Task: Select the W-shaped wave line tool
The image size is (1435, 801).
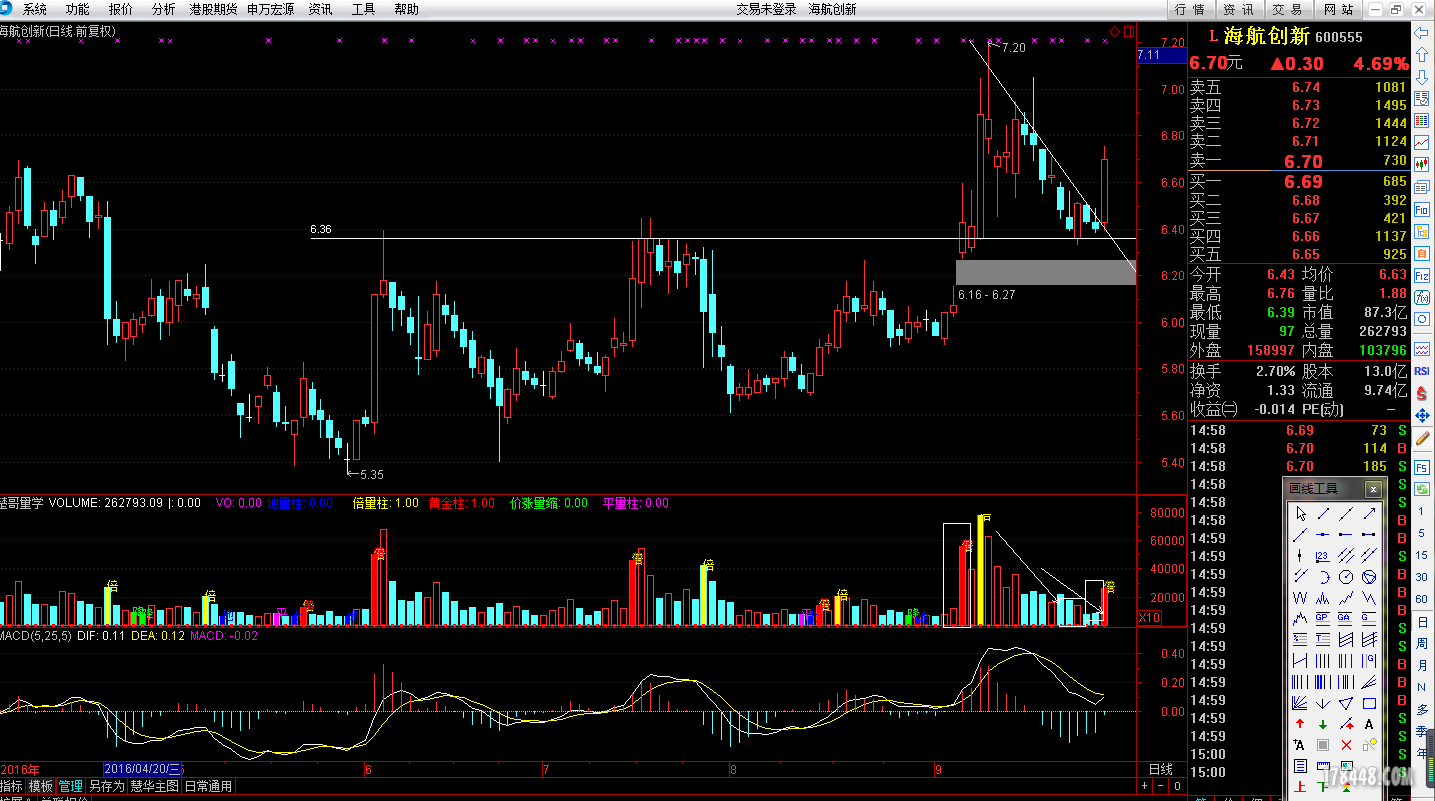Action: (x=1300, y=597)
